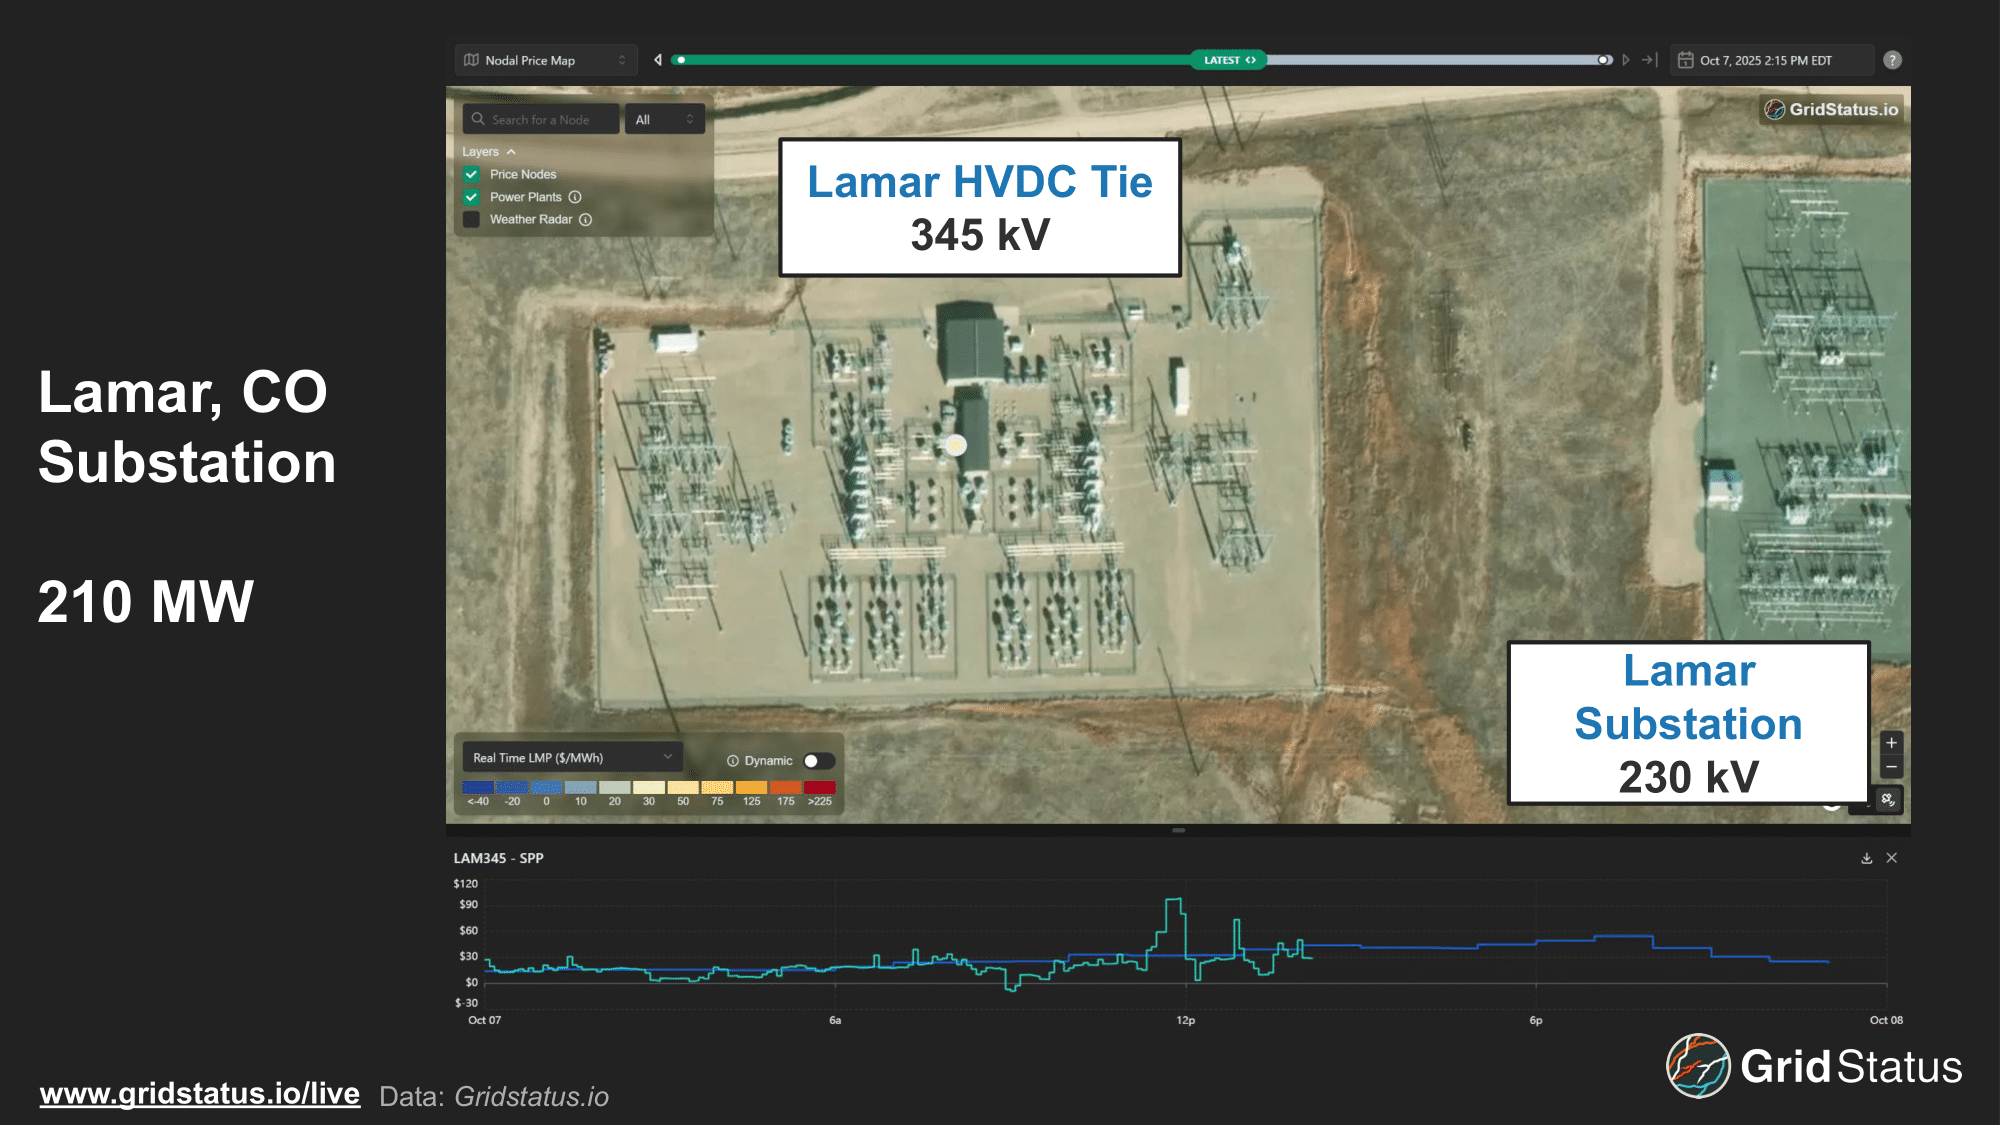Step back one time interval
The width and height of the screenshot is (2000, 1125).
[x=658, y=60]
